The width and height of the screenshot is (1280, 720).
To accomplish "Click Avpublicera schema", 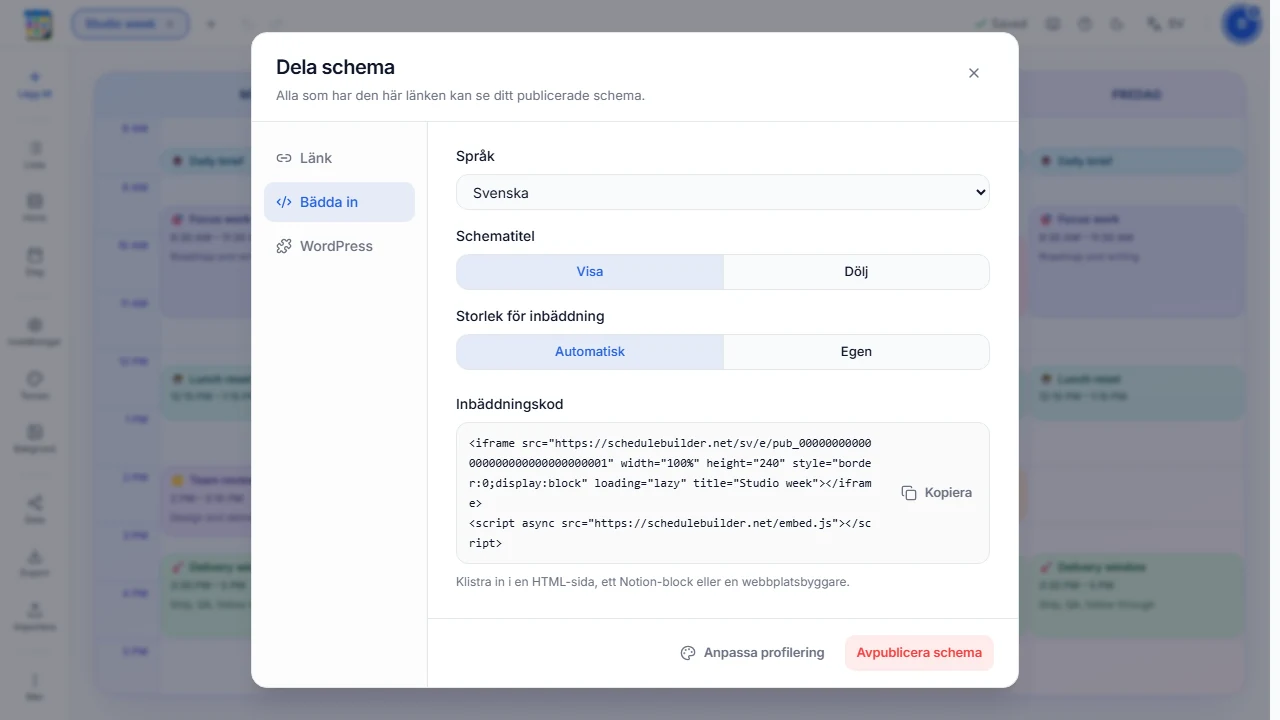I will coord(919,653).
